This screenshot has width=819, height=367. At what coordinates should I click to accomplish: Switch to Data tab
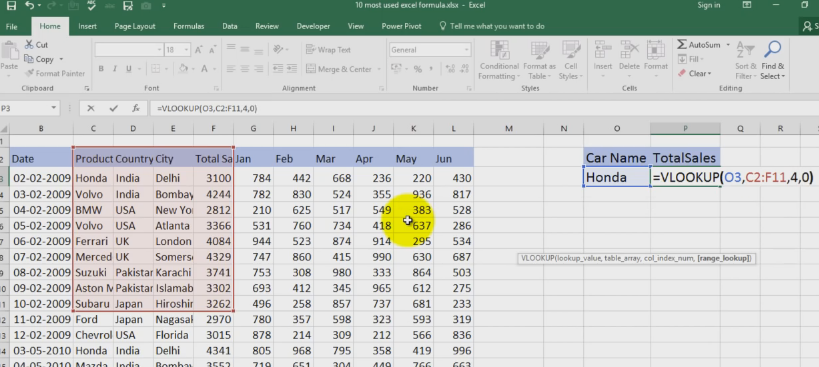229,26
